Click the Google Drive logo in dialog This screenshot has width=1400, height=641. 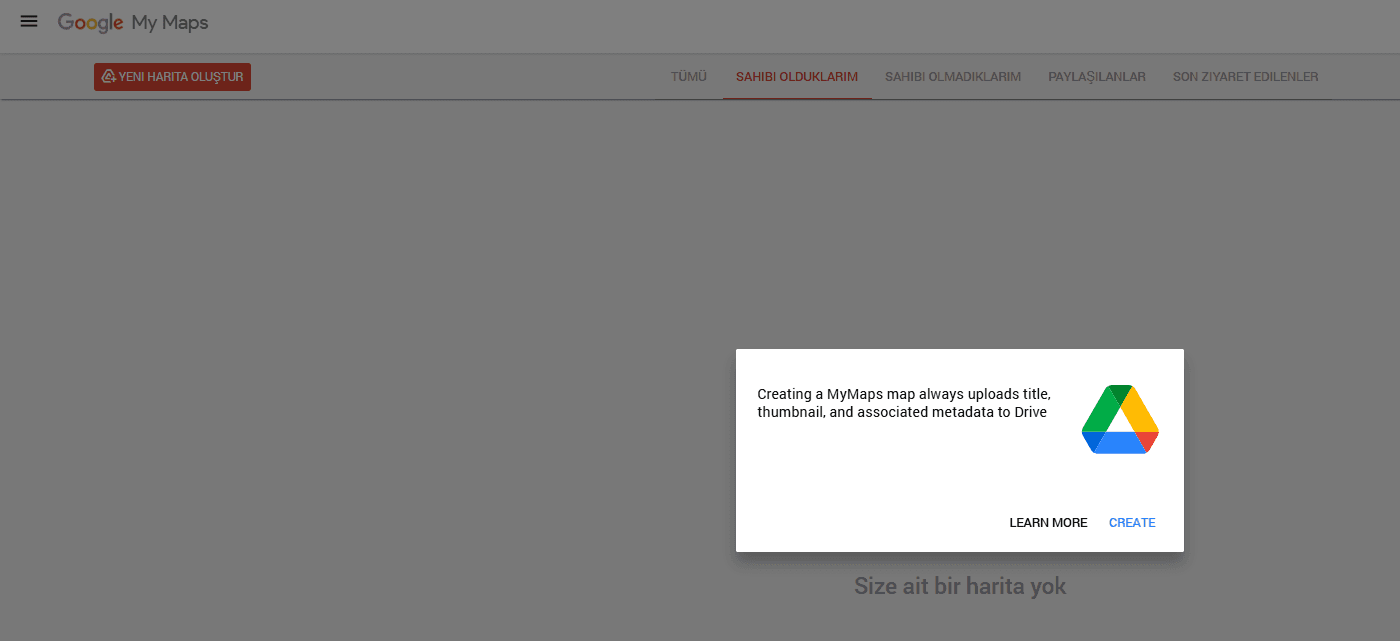[1119, 419]
